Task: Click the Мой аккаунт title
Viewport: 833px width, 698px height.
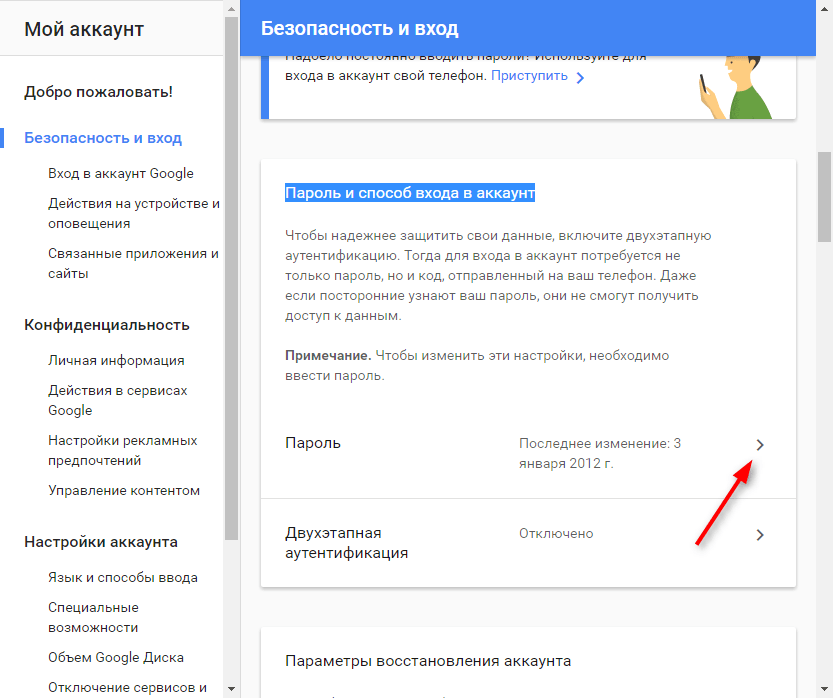Action: tap(84, 29)
